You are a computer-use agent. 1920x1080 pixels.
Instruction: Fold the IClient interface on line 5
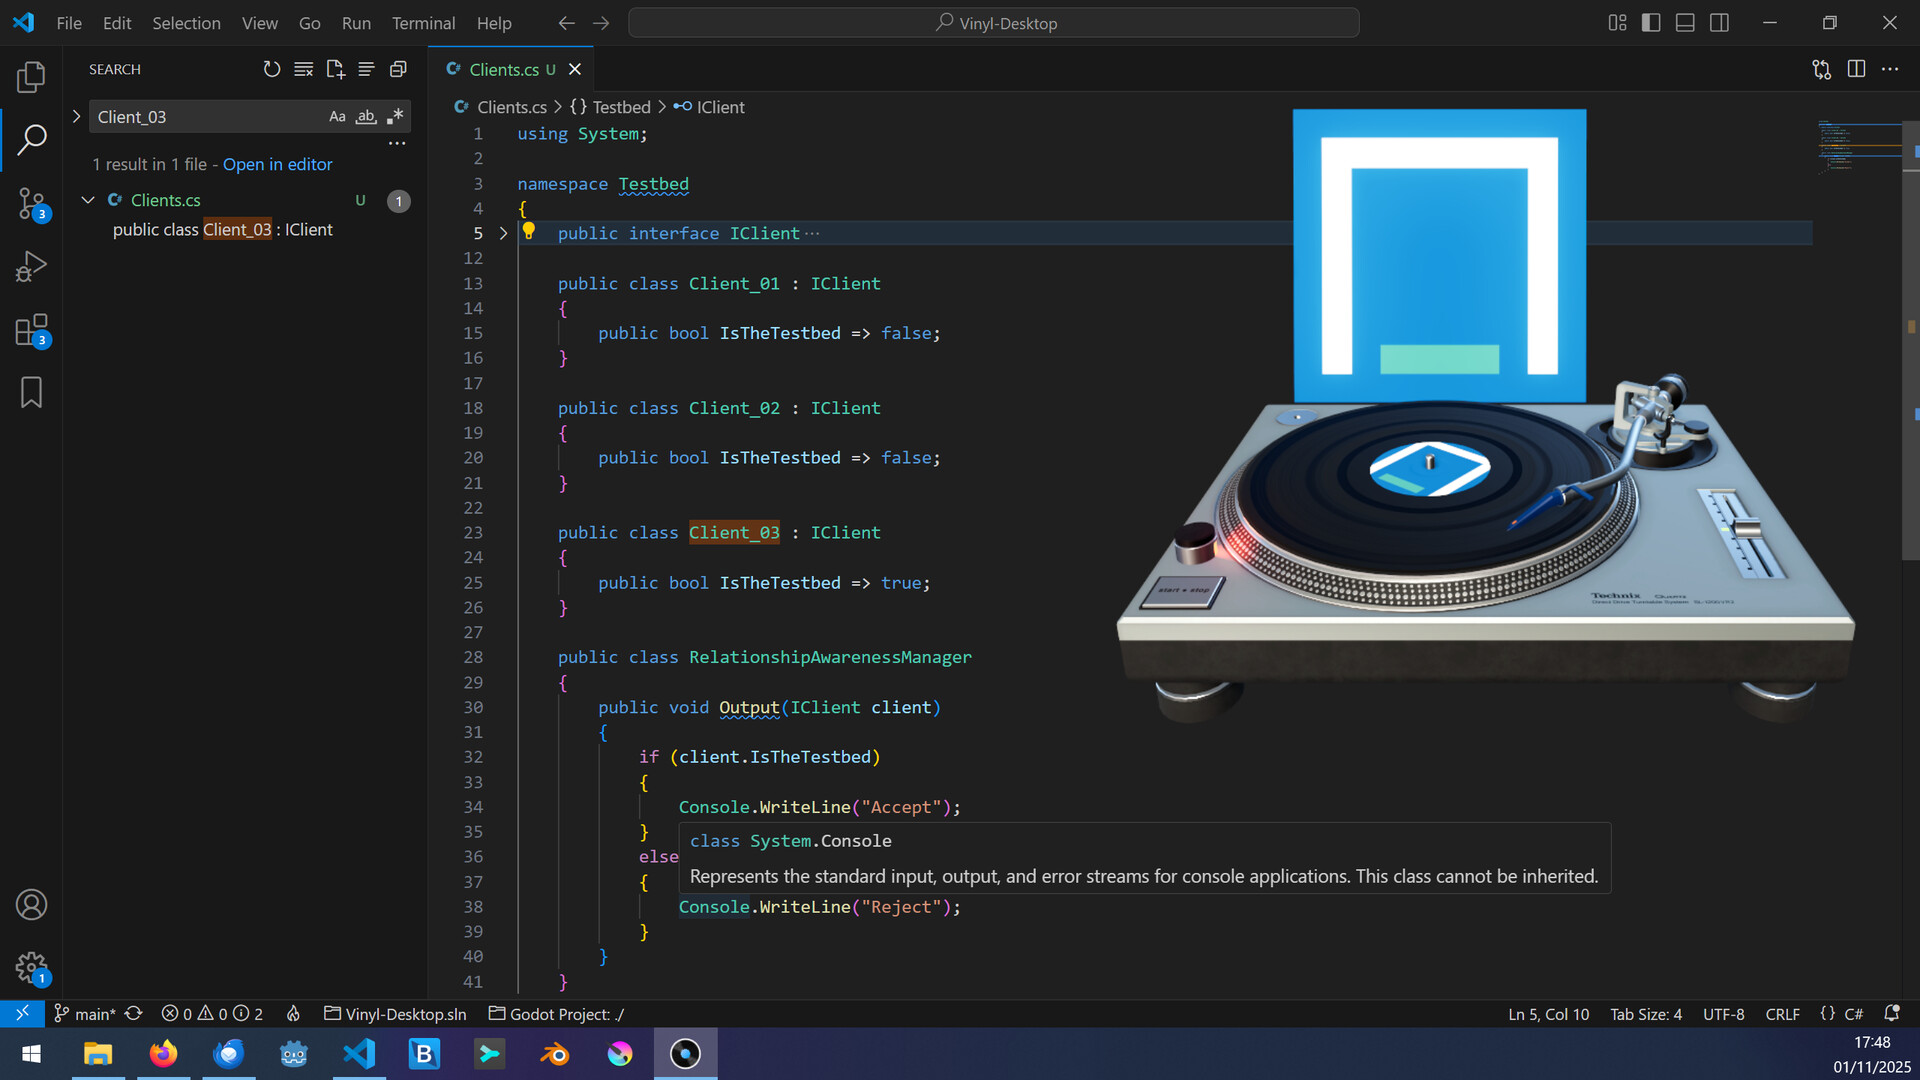[x=503, y=233]
